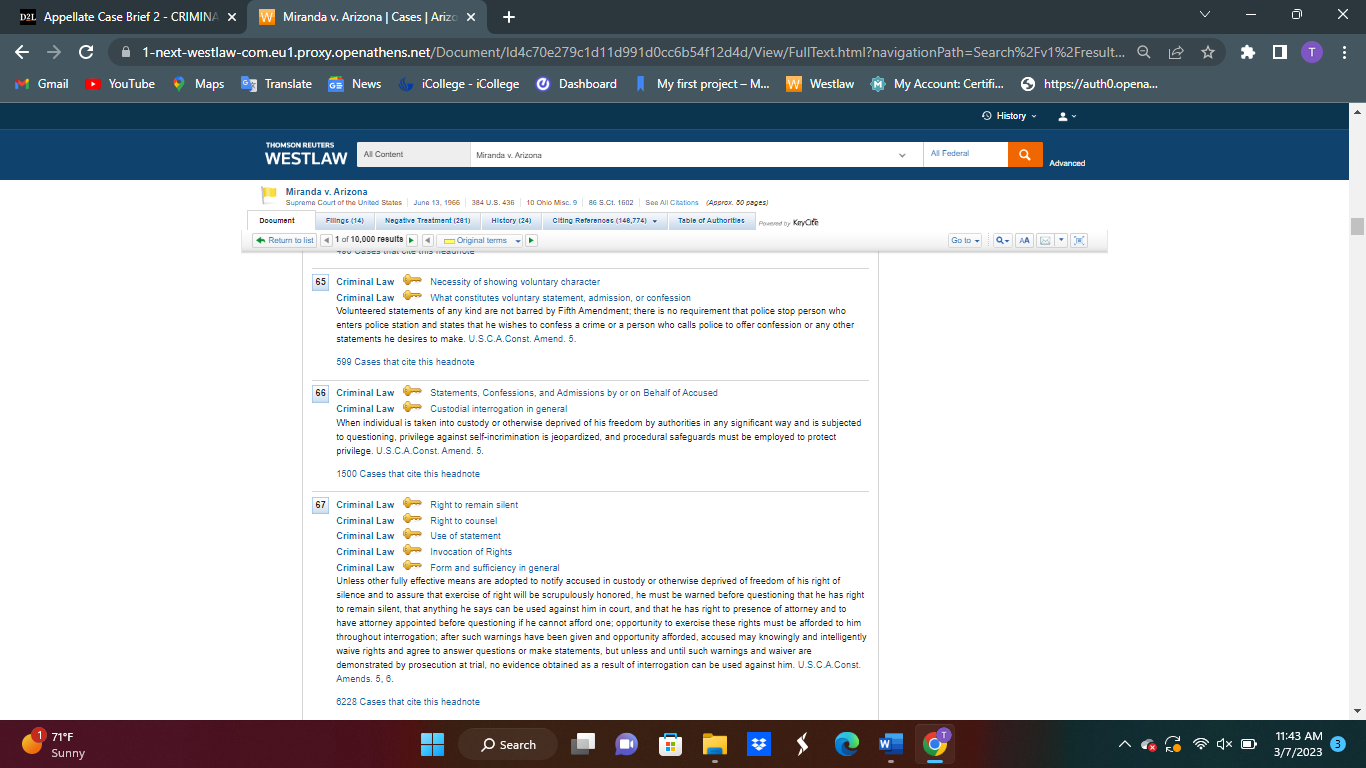Open the Westlaw bookmark in bookmarks bar
The width and height of the screenshot is (1366, 768).
click(820, 84)
